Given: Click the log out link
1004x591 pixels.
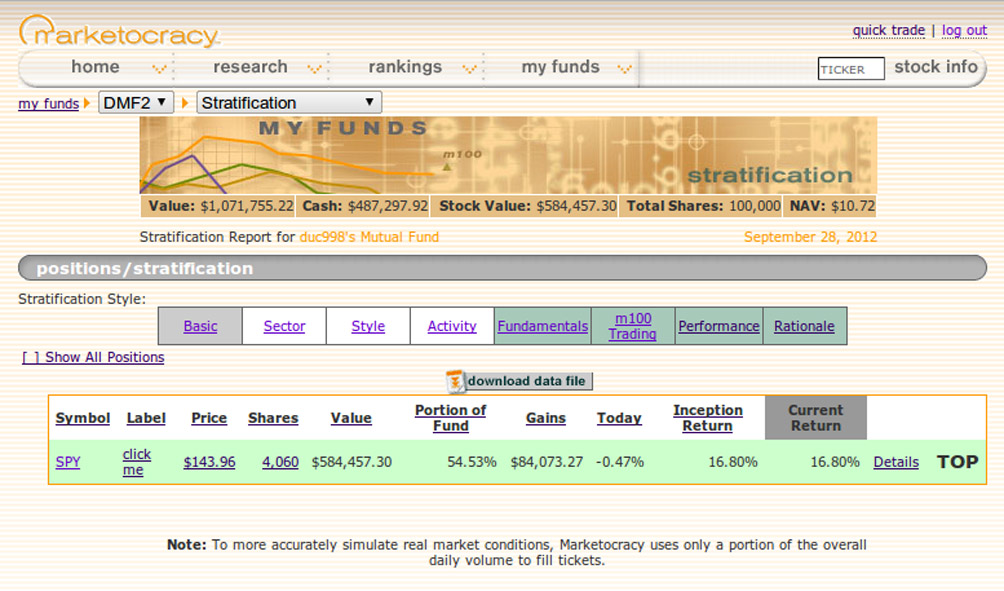Looking at the screenshot, I should 964,30.
